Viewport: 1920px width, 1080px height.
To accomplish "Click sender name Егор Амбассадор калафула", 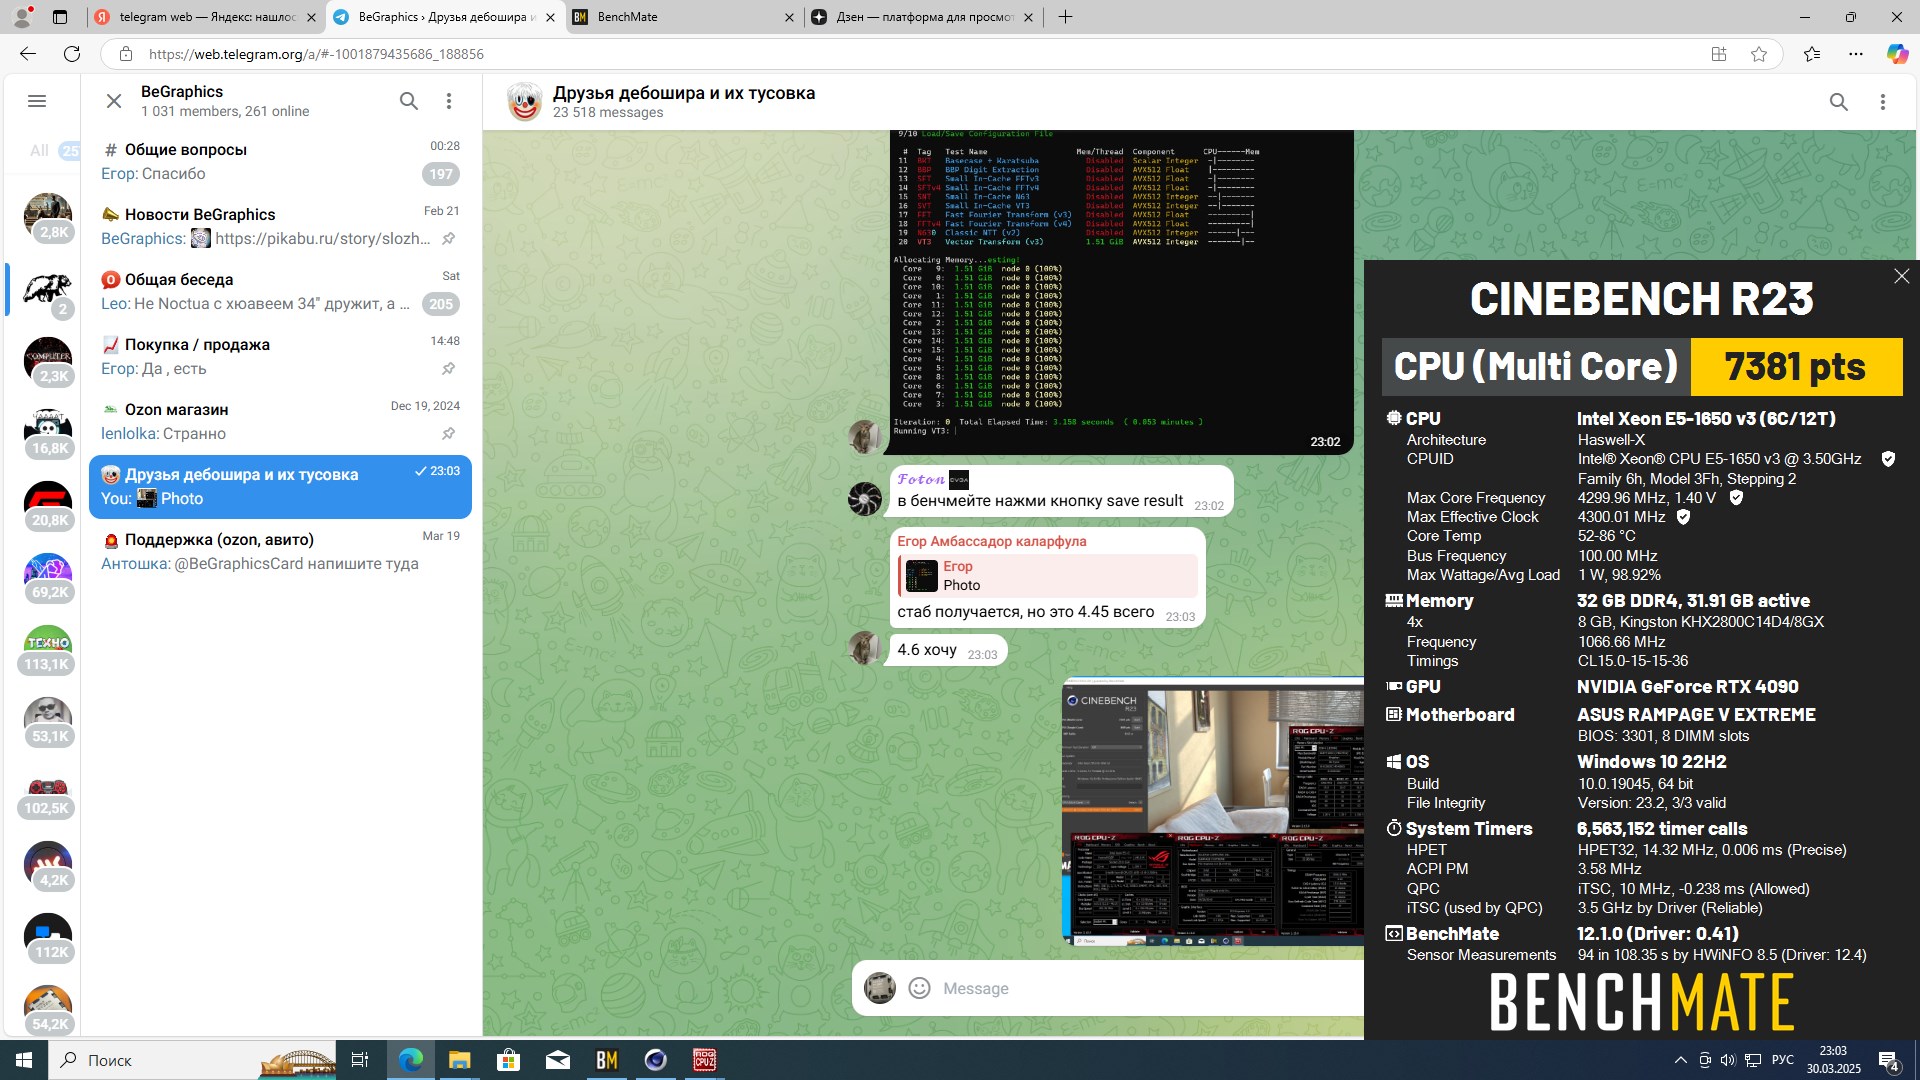I will point(991,541).
